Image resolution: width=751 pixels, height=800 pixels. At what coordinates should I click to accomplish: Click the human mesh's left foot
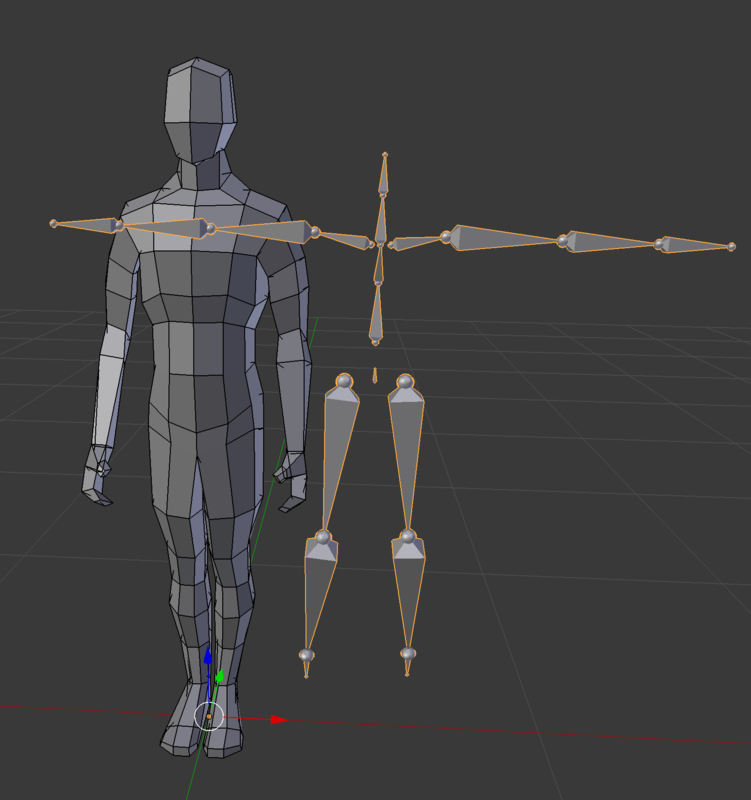tap(179, 724)
